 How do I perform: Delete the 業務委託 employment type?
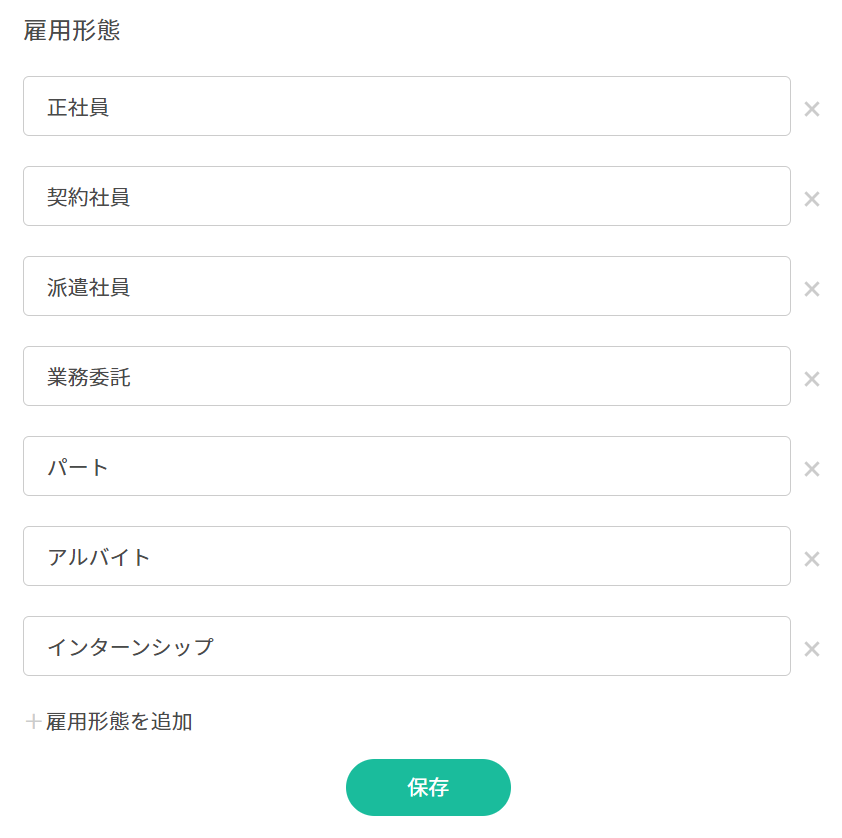click(812, 379)
